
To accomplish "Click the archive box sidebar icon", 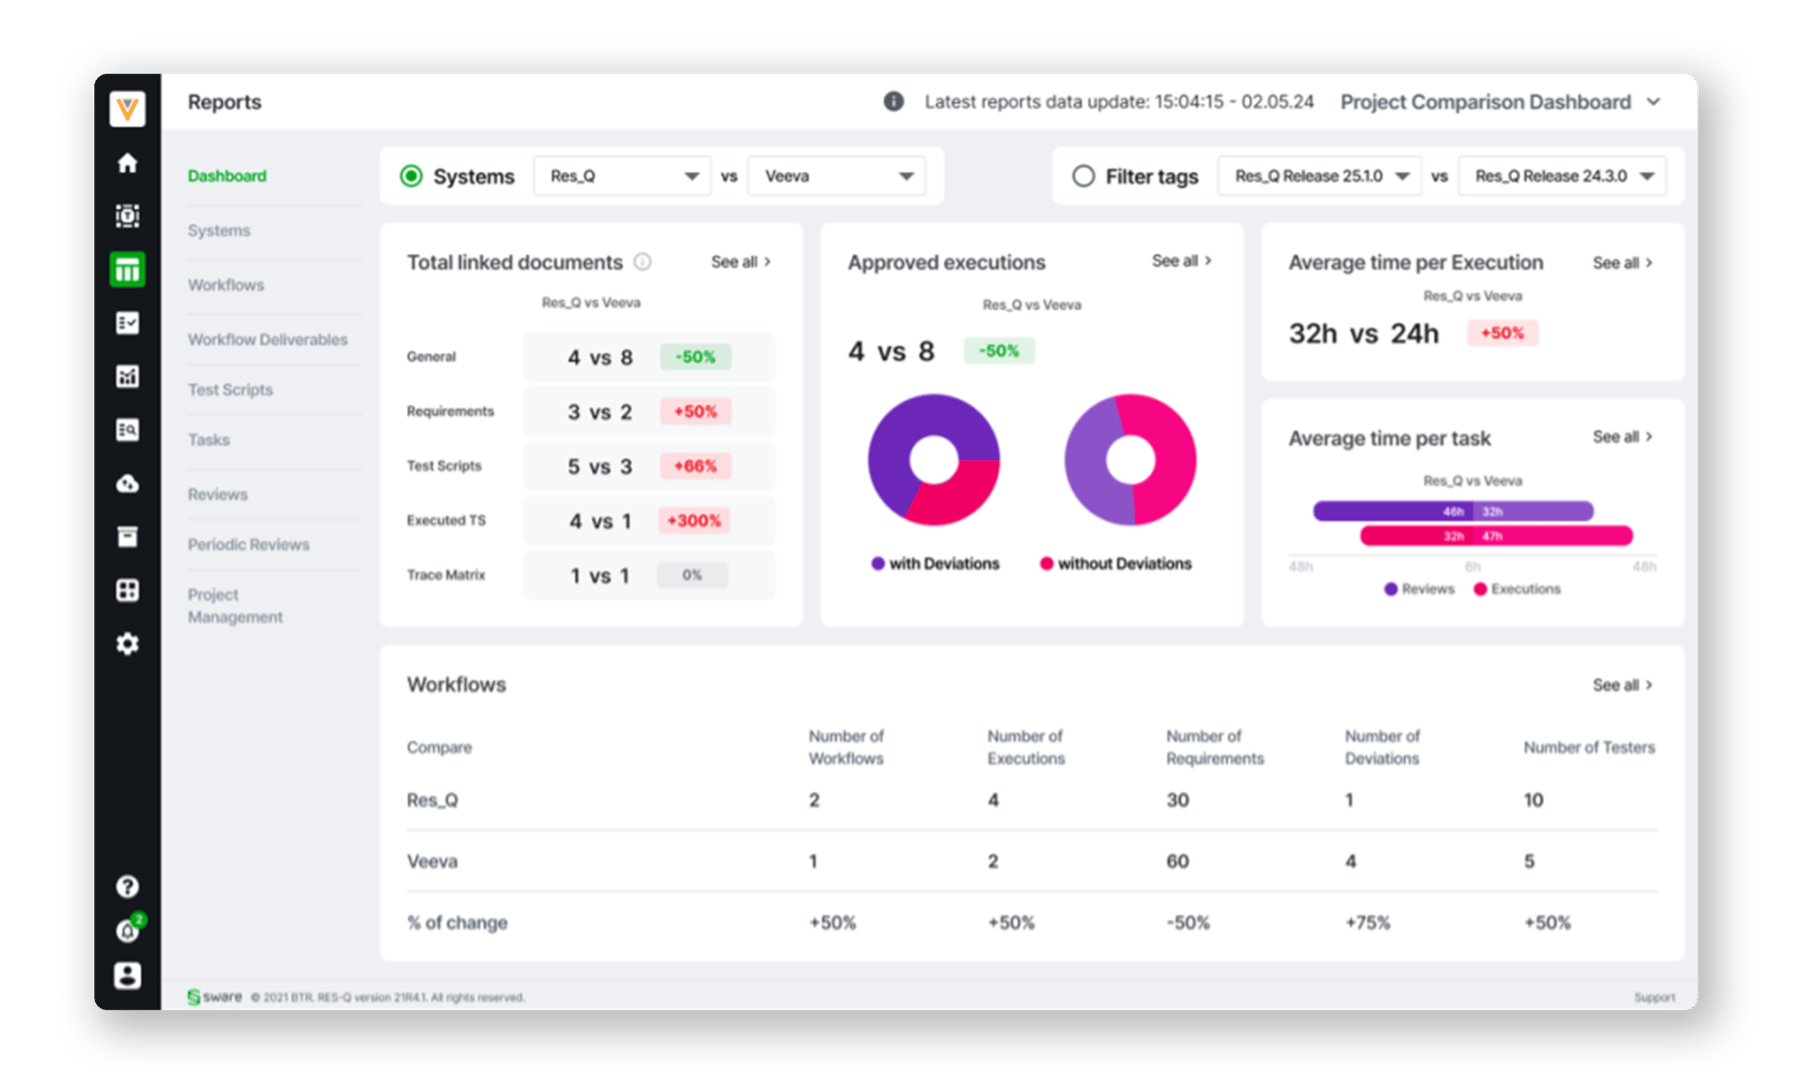I will coord(127,537).
